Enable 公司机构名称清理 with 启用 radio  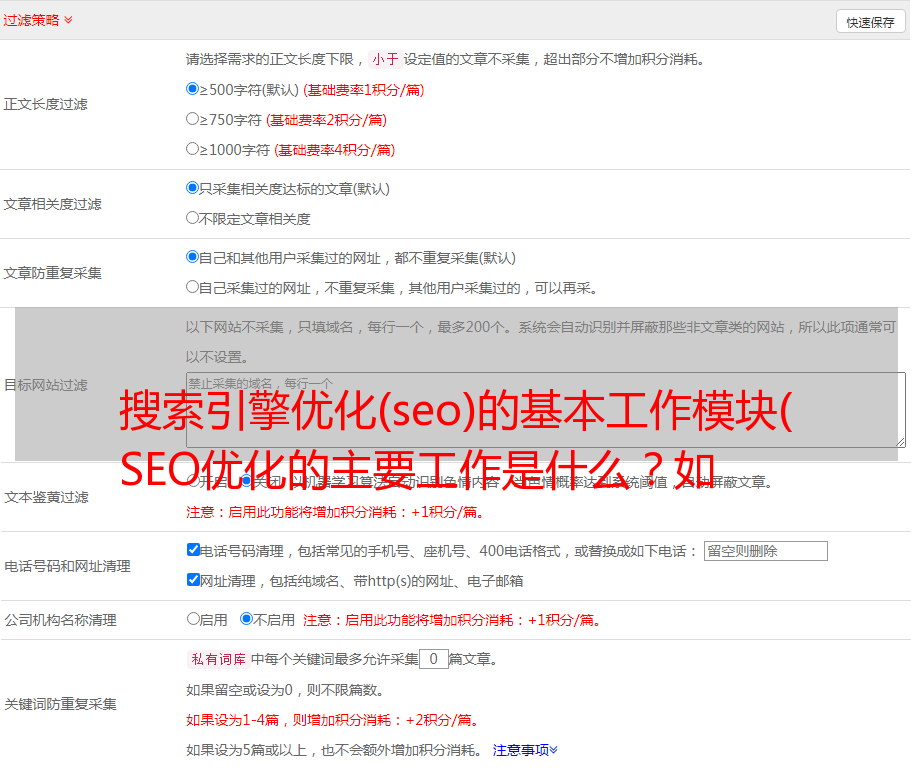pos(194,619)
